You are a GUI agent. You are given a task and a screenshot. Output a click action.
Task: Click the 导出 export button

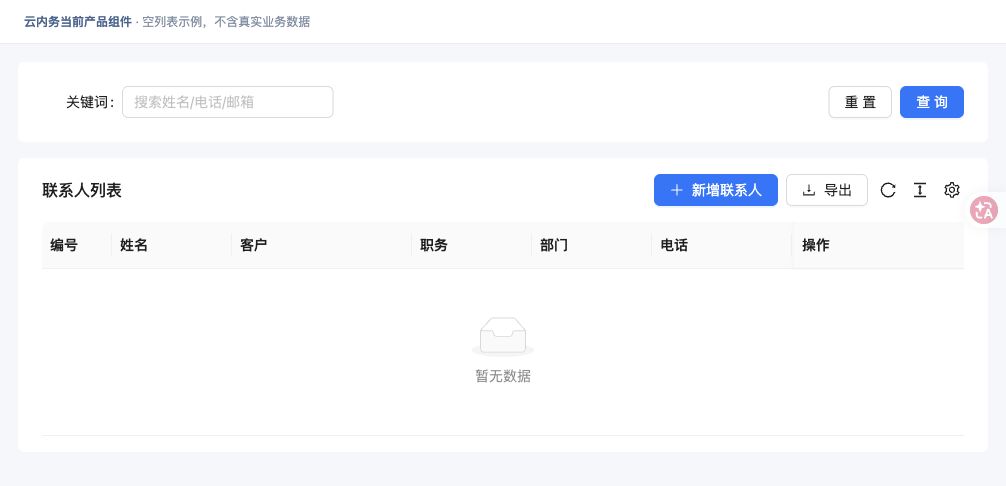[x=826, y=190]
